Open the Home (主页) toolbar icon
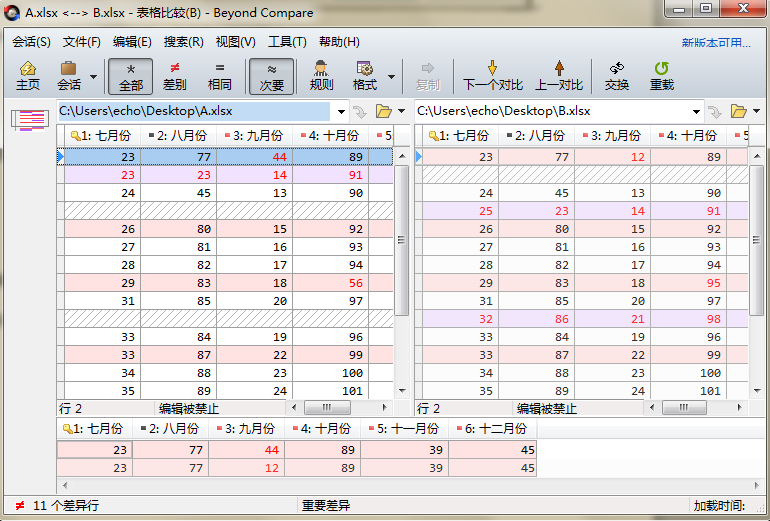Viewport: 770px width, 521px height. click(28, 76)
